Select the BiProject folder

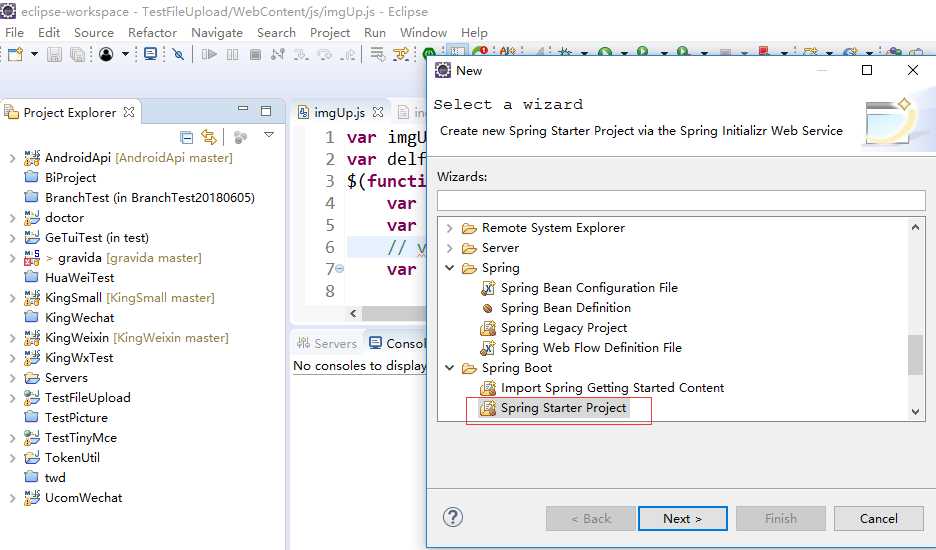click(x=60, y=178)
